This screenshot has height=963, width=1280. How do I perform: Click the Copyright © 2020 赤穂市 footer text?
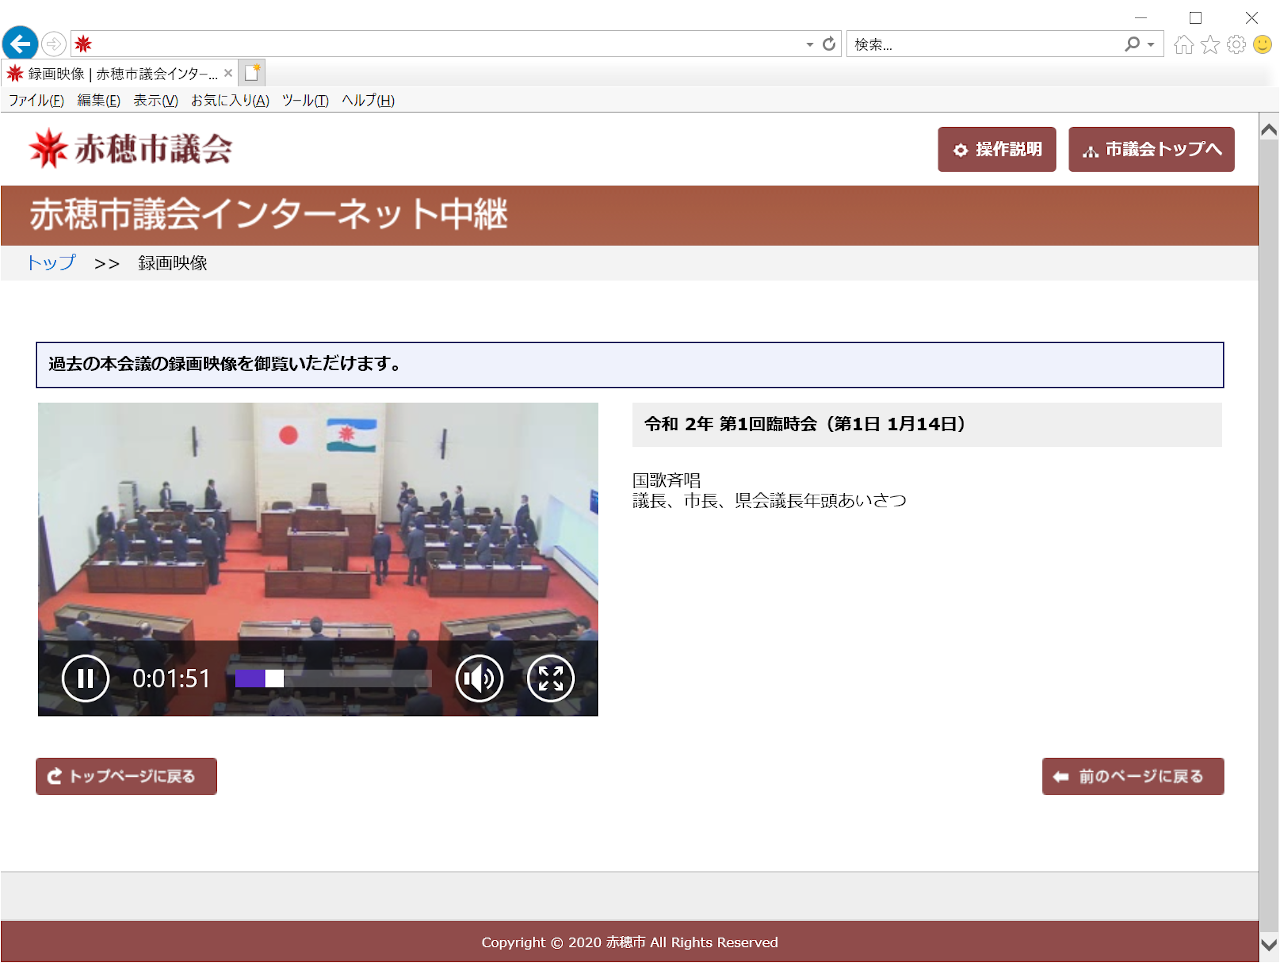pos(630,942)
